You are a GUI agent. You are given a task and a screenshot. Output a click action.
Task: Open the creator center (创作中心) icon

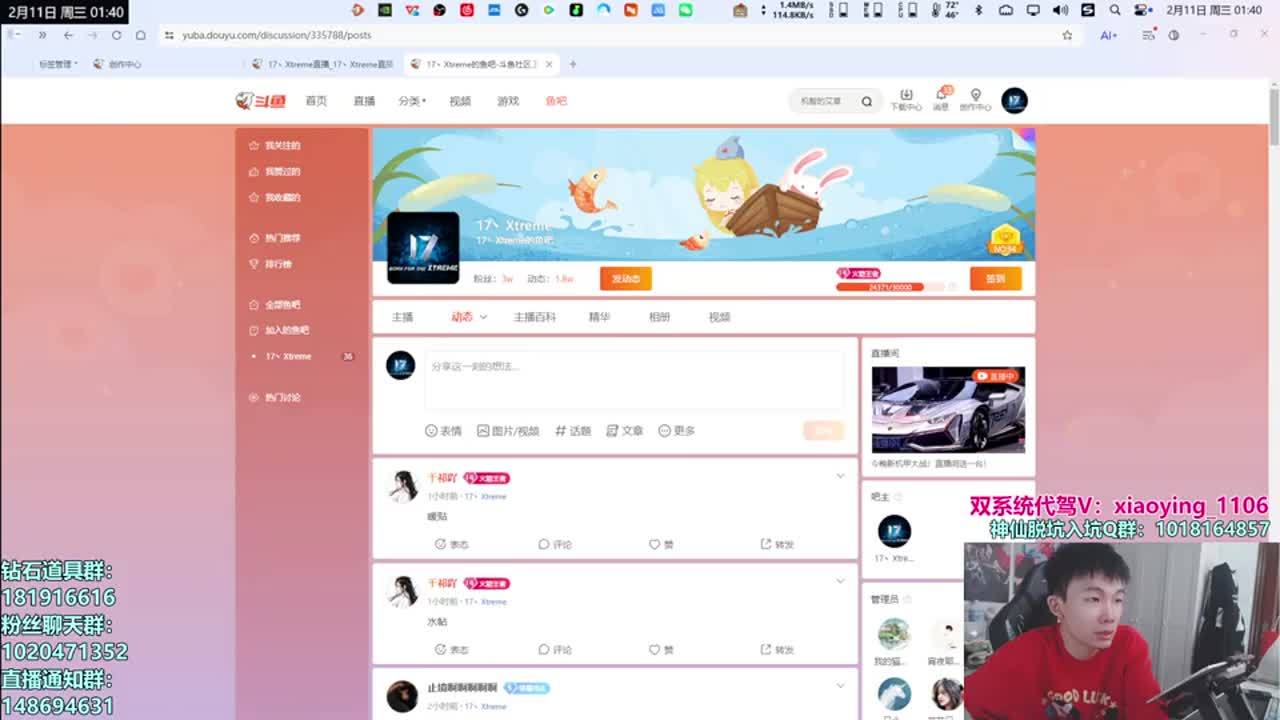click(975, 96)
